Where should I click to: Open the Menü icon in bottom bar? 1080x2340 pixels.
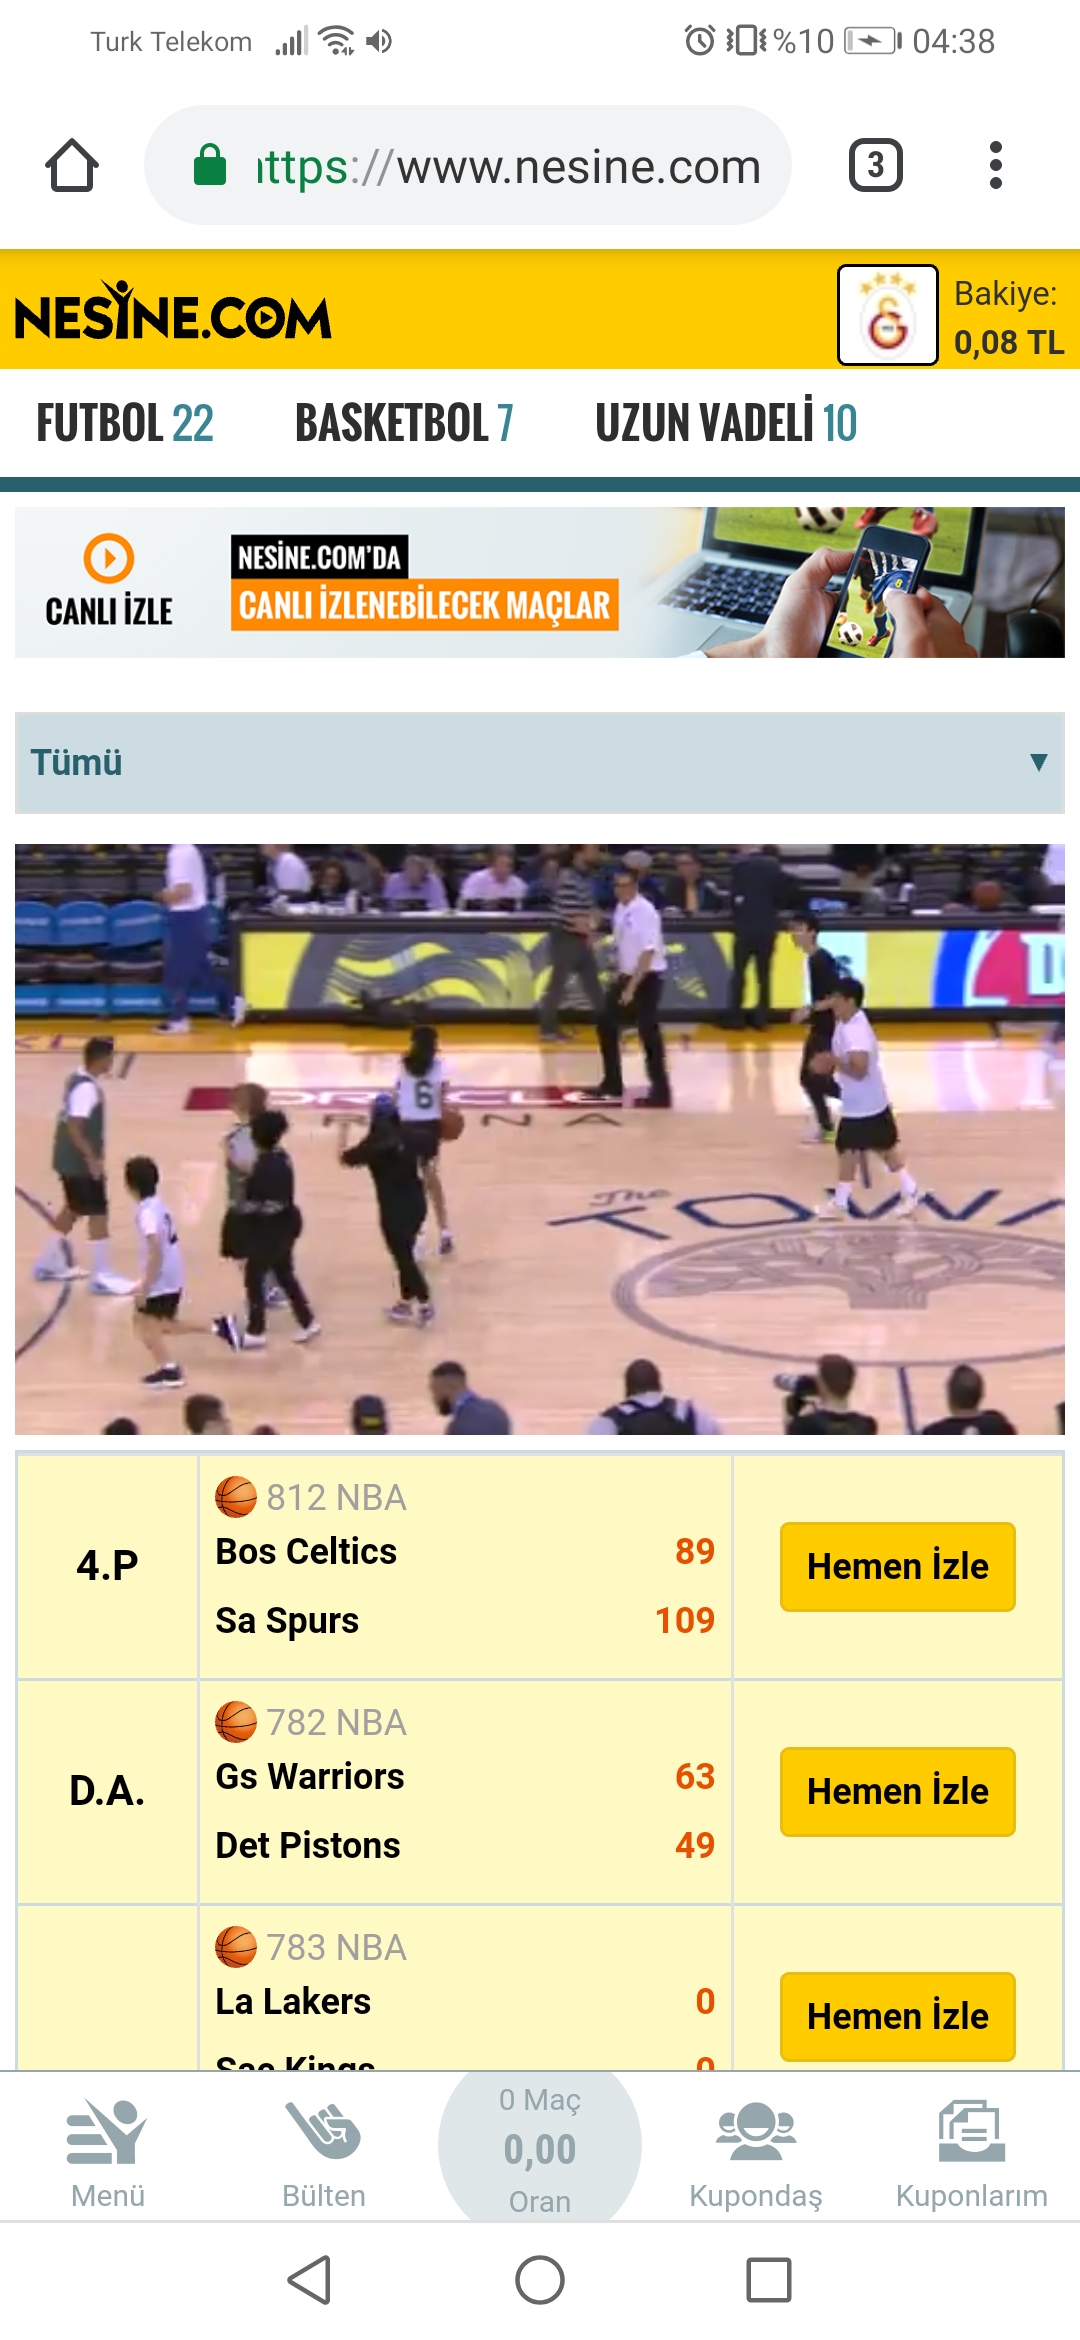108,2152
